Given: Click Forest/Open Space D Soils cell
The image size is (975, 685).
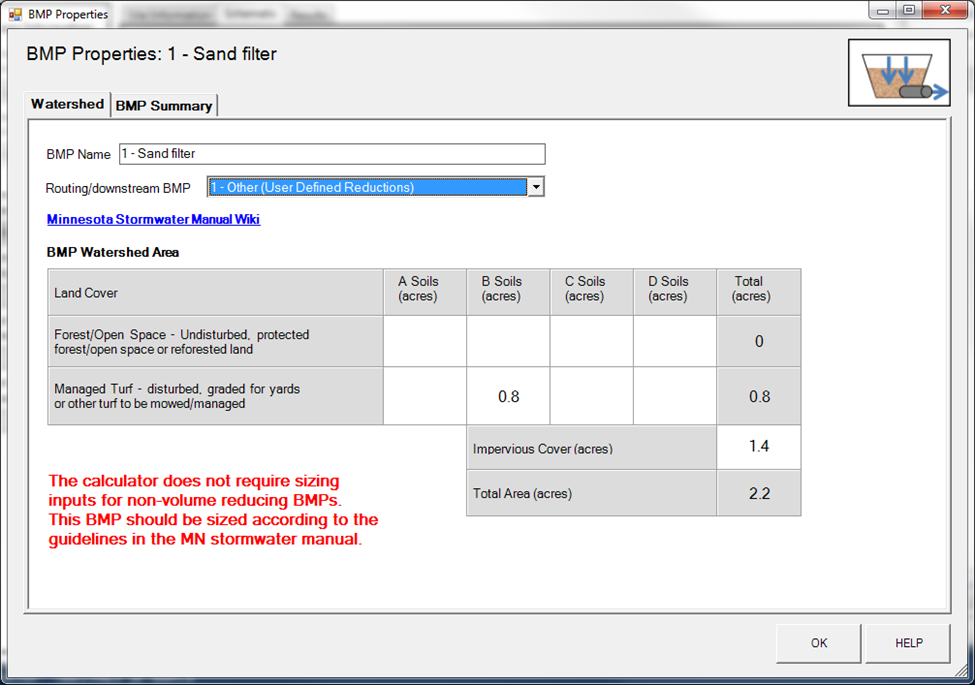Looking at the screenshot, I should pos(675,342).
